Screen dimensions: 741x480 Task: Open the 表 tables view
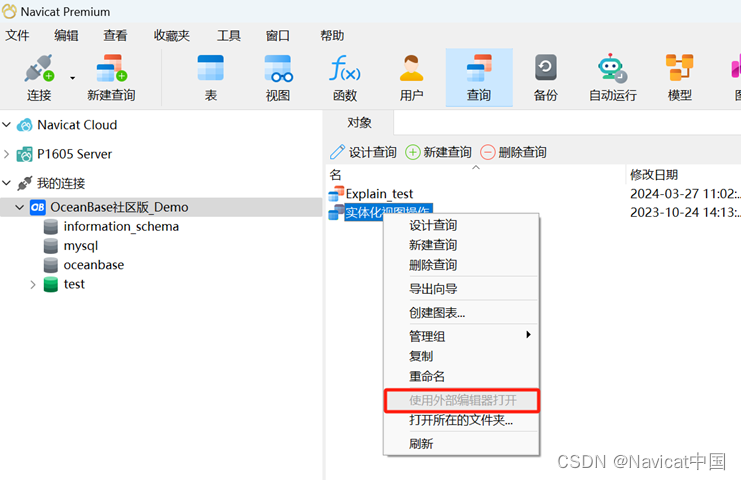(210, 78)
